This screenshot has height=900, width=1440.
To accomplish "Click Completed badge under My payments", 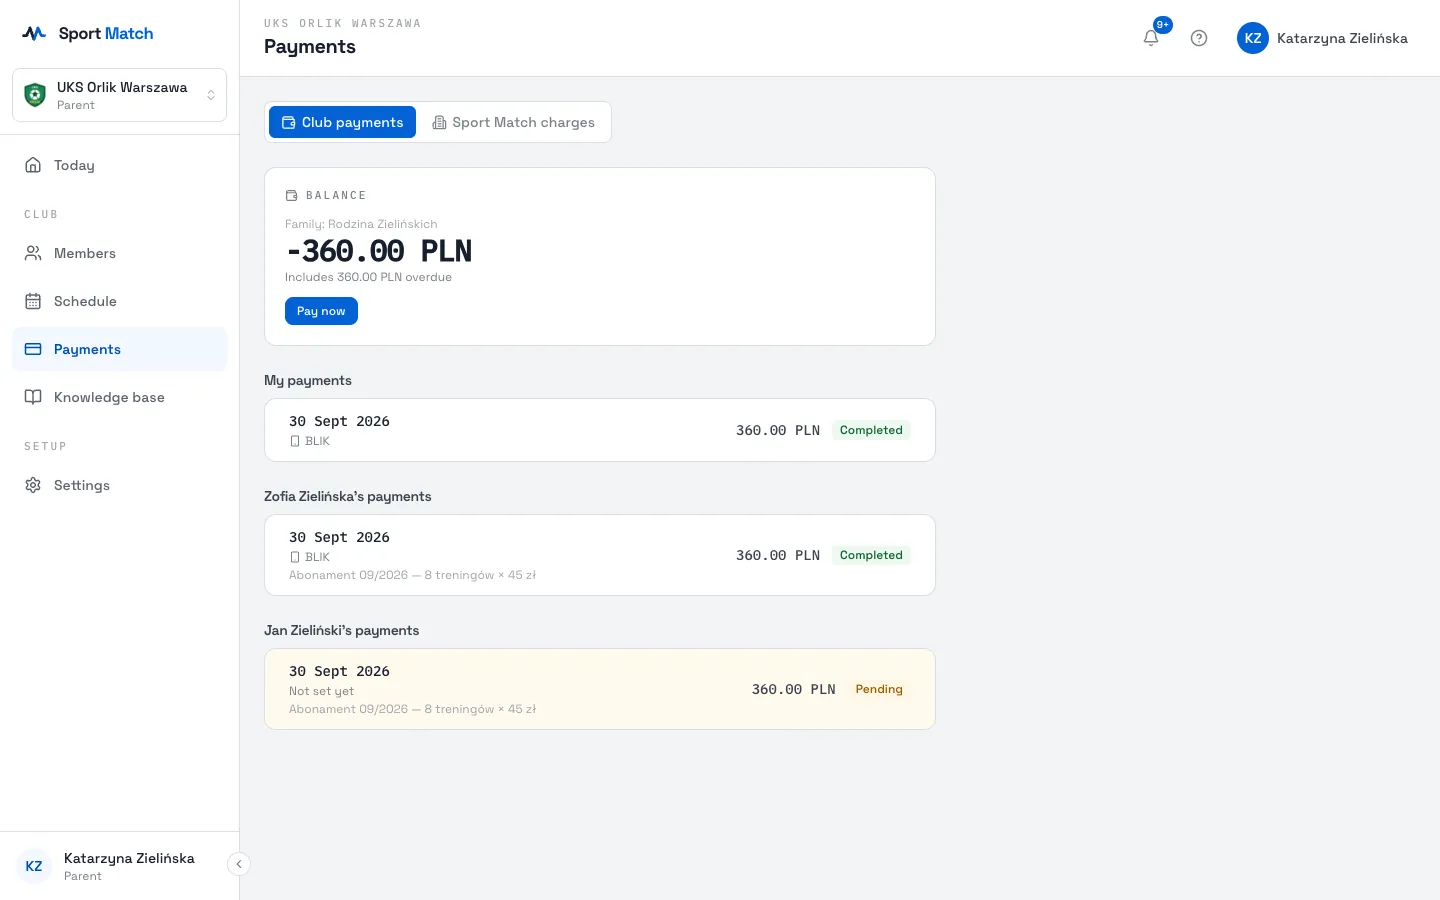I will [x=871, y=430].
